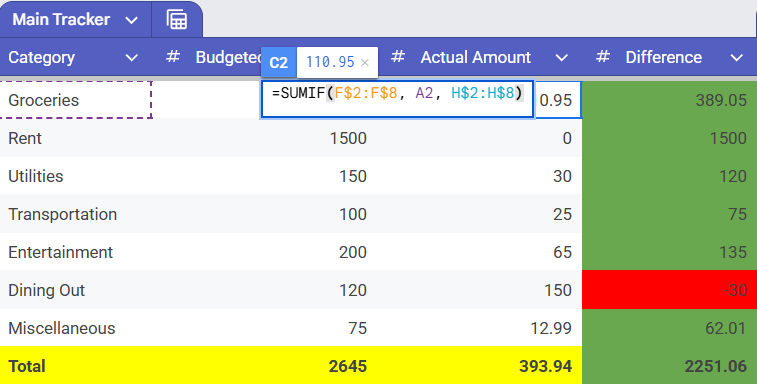757x384 pixels.
Task: Click the Category column header
Action: click(42, 57)
